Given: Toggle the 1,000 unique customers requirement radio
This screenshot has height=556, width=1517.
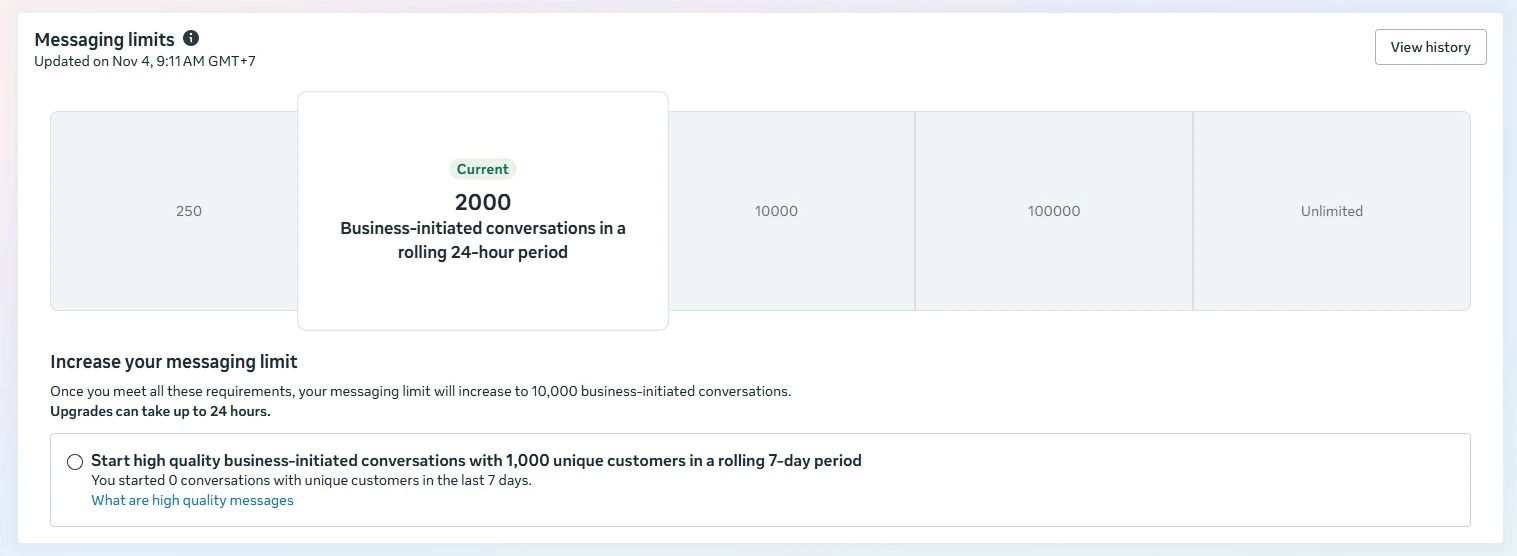Looking at the screenshot, I should [x=75, y=462].
